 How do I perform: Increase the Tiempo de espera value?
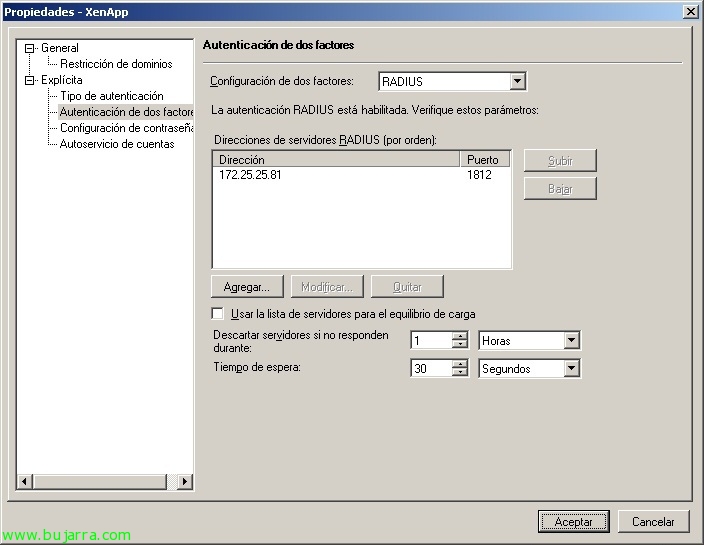(460, 364)
